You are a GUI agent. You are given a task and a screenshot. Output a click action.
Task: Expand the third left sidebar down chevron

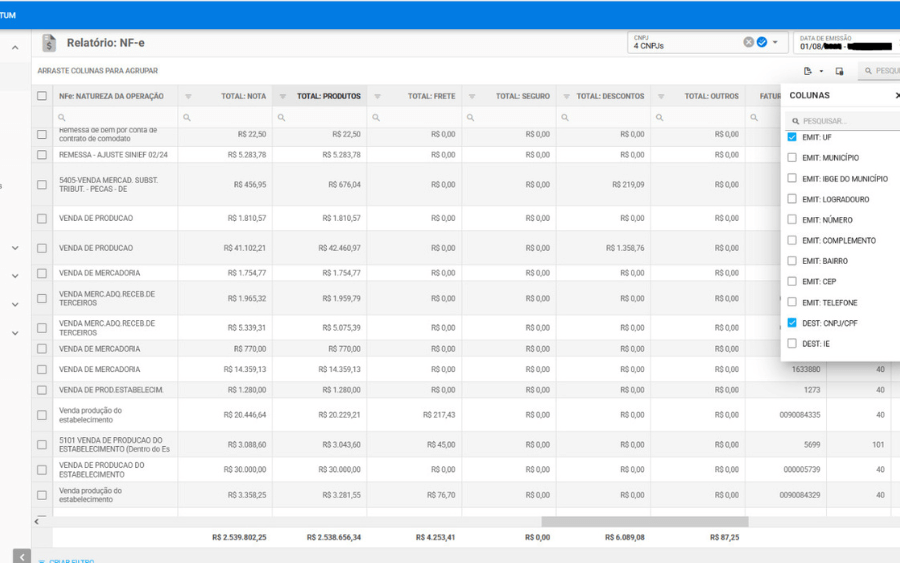(15, 305)
